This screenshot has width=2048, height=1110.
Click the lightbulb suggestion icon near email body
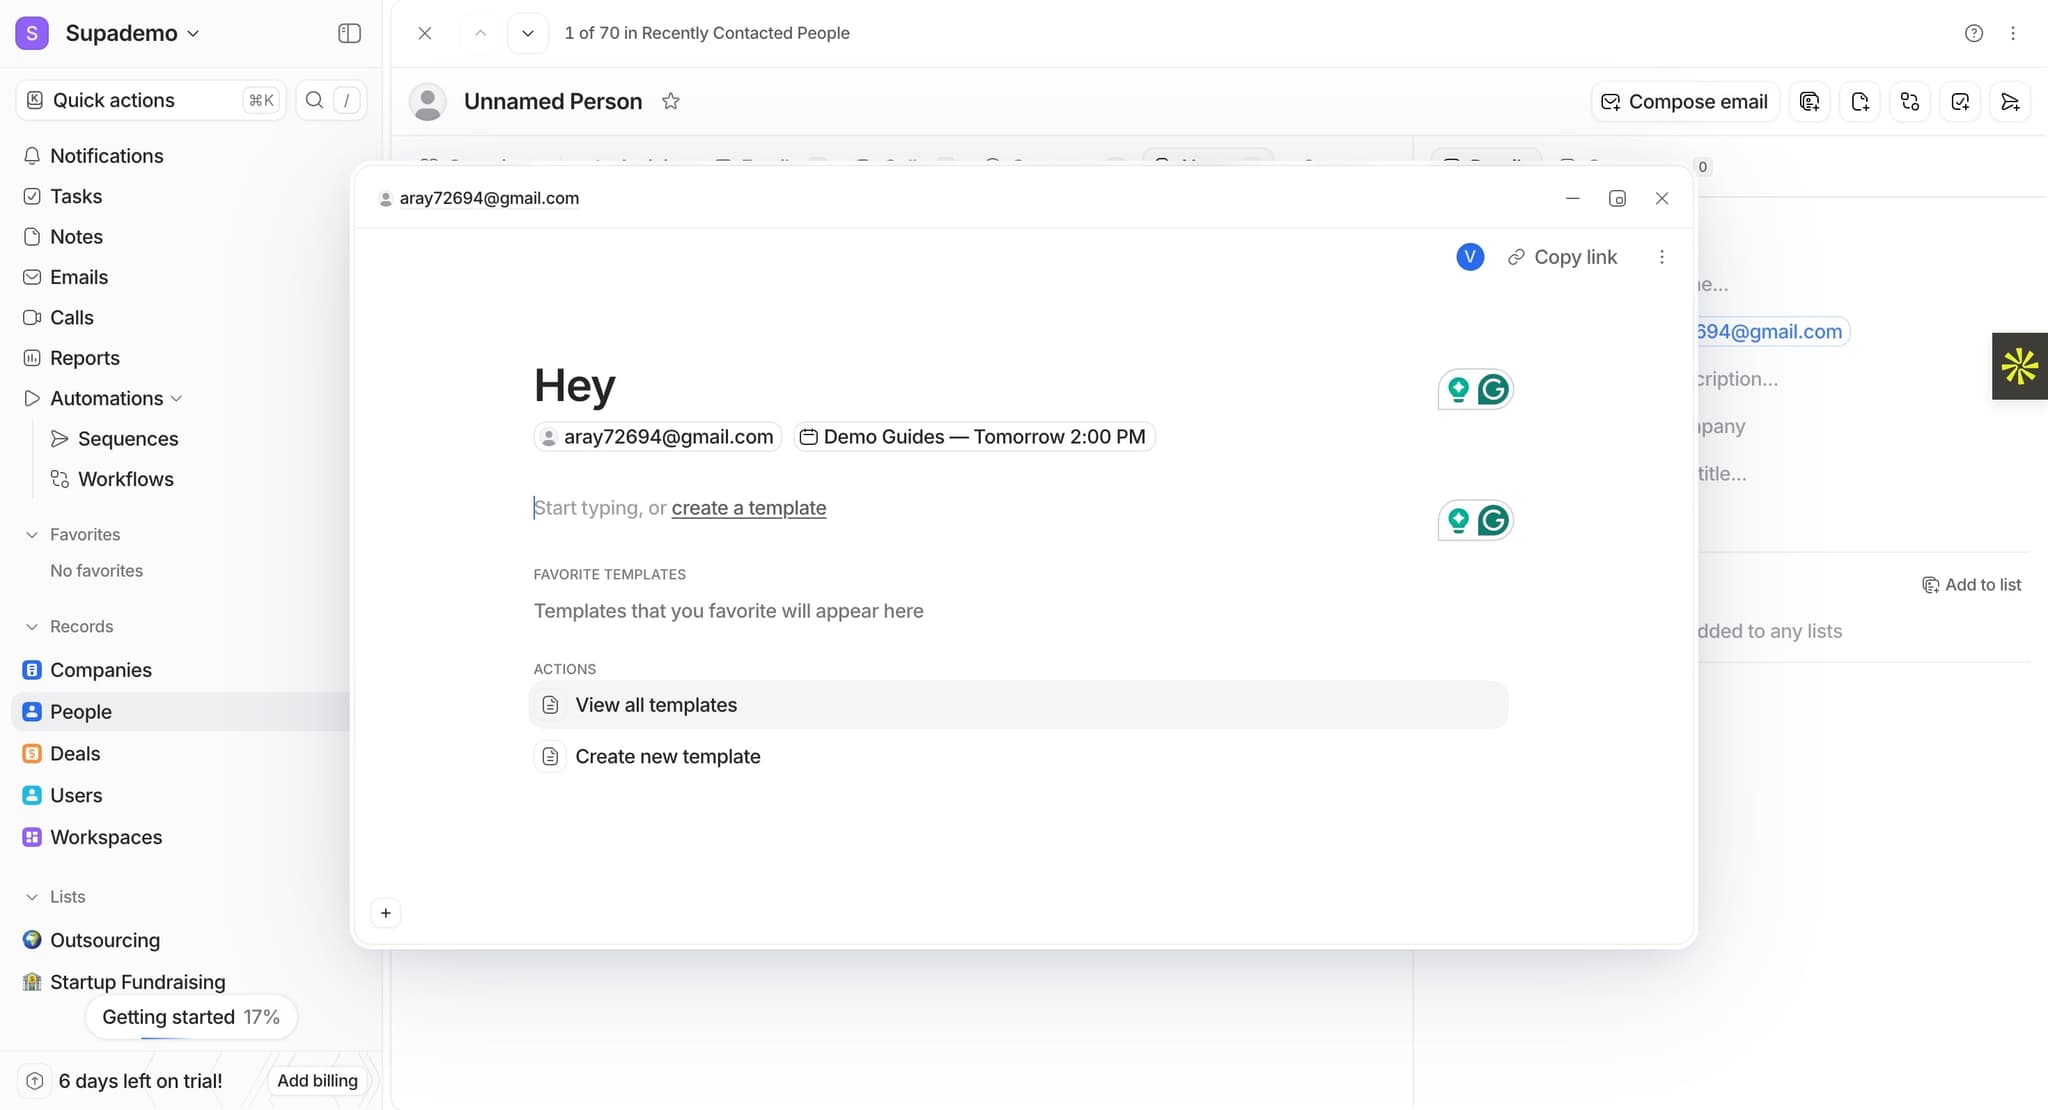point(1457,520)
